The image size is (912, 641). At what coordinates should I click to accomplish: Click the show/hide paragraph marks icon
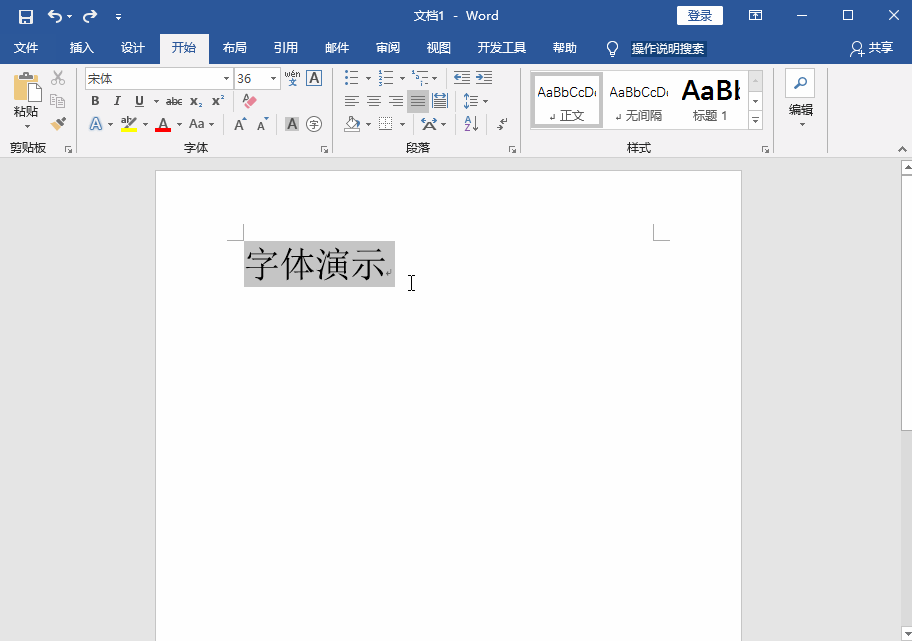(503, 125)
